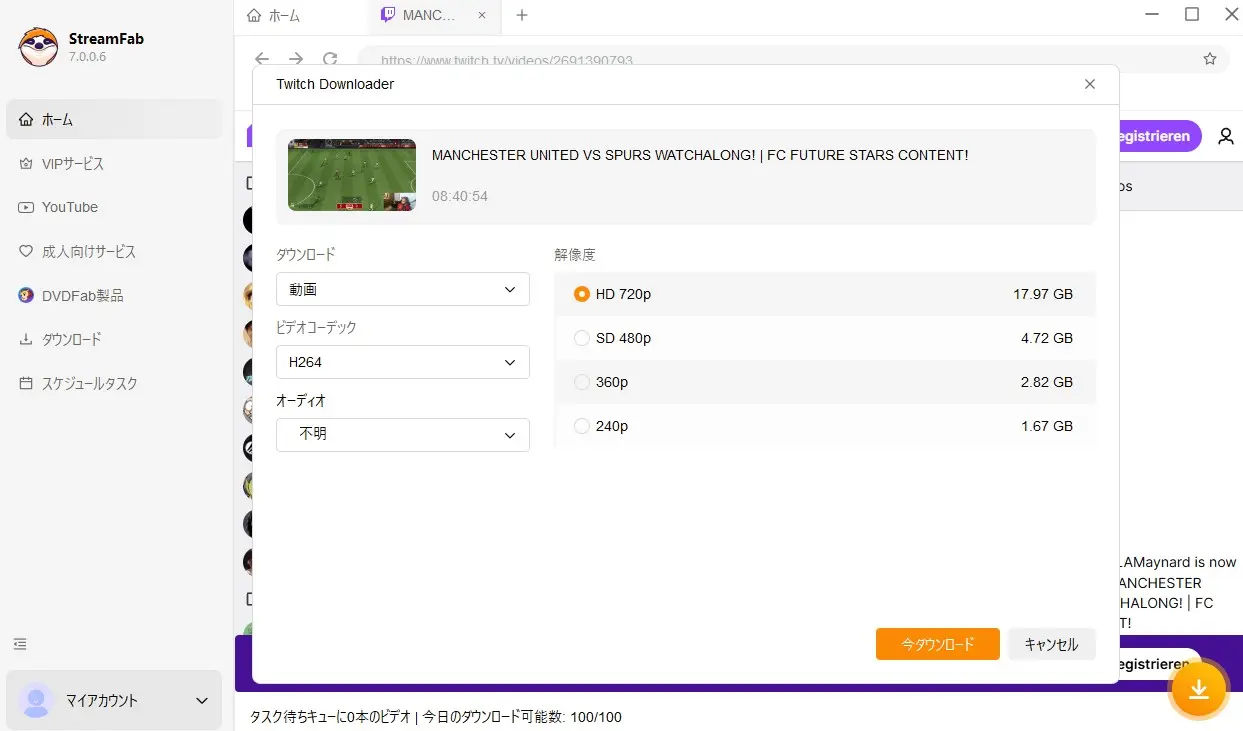The height and width of the screenshot is (731, 1243).
Task: Click the 2.82 GB file size
Action: (1047, 382)
